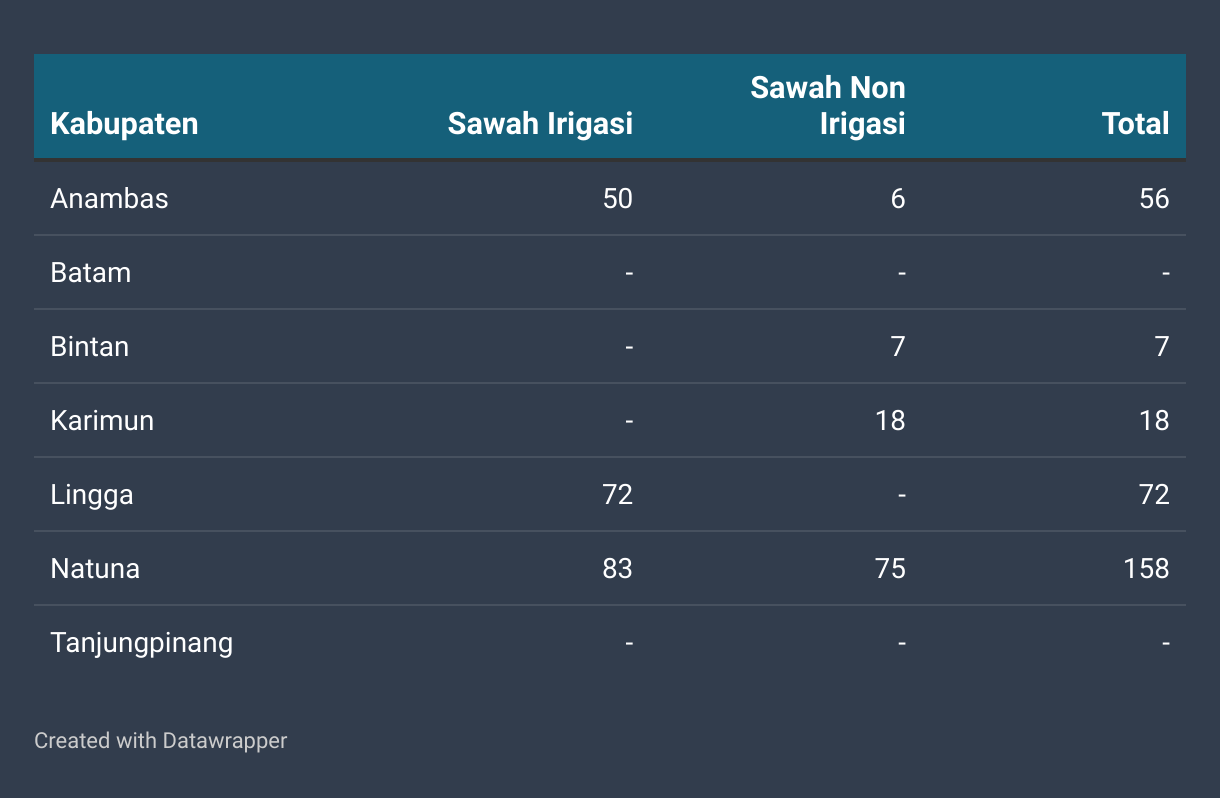Click the Sawah Irigasi column header

point(540,124)
